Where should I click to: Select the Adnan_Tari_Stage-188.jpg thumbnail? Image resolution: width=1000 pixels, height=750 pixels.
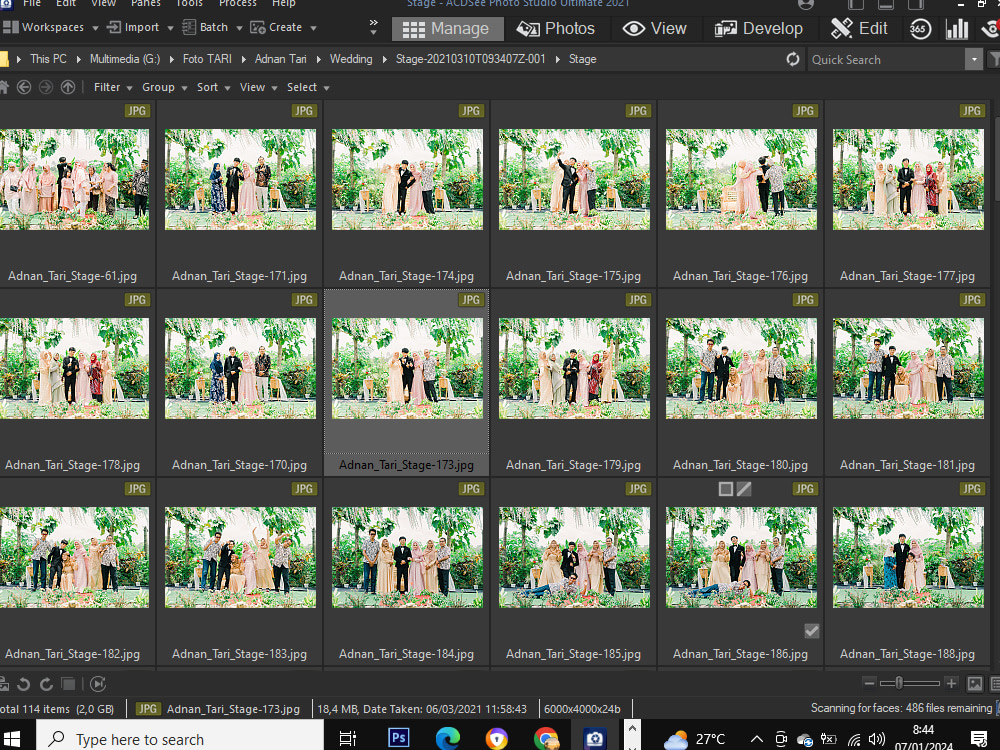907,557
